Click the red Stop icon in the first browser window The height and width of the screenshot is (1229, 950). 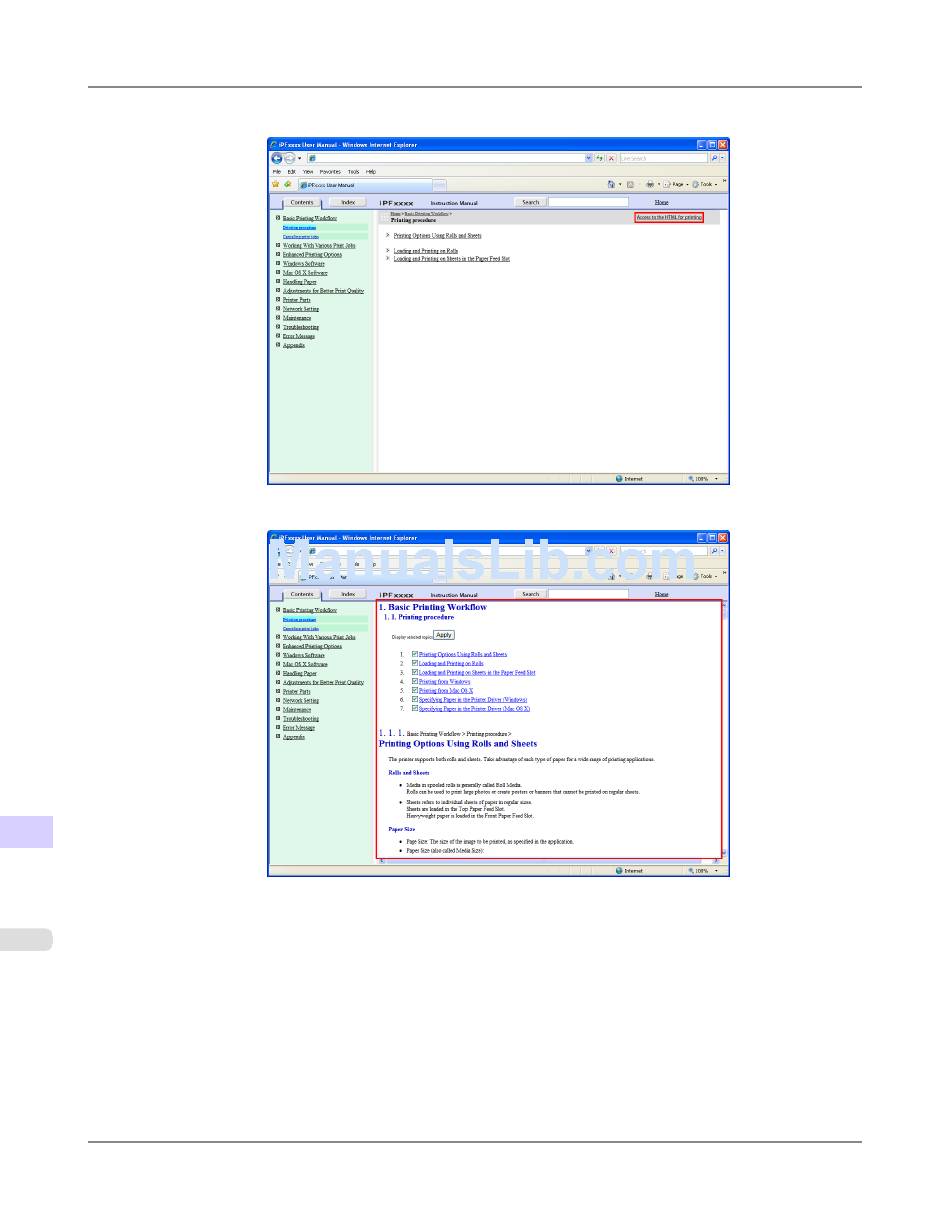click(x=611, y=158)
